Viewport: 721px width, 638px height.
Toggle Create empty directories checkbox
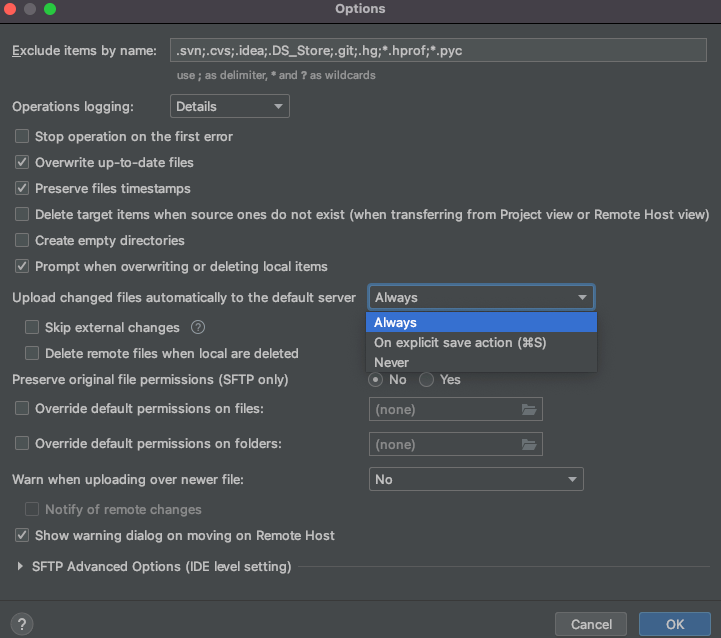(x=22, y=241)
